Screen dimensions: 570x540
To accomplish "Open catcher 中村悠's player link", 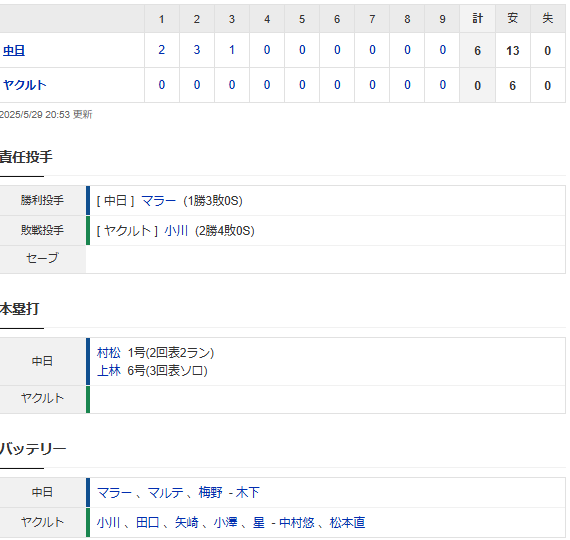I will (x=297, y=523).
